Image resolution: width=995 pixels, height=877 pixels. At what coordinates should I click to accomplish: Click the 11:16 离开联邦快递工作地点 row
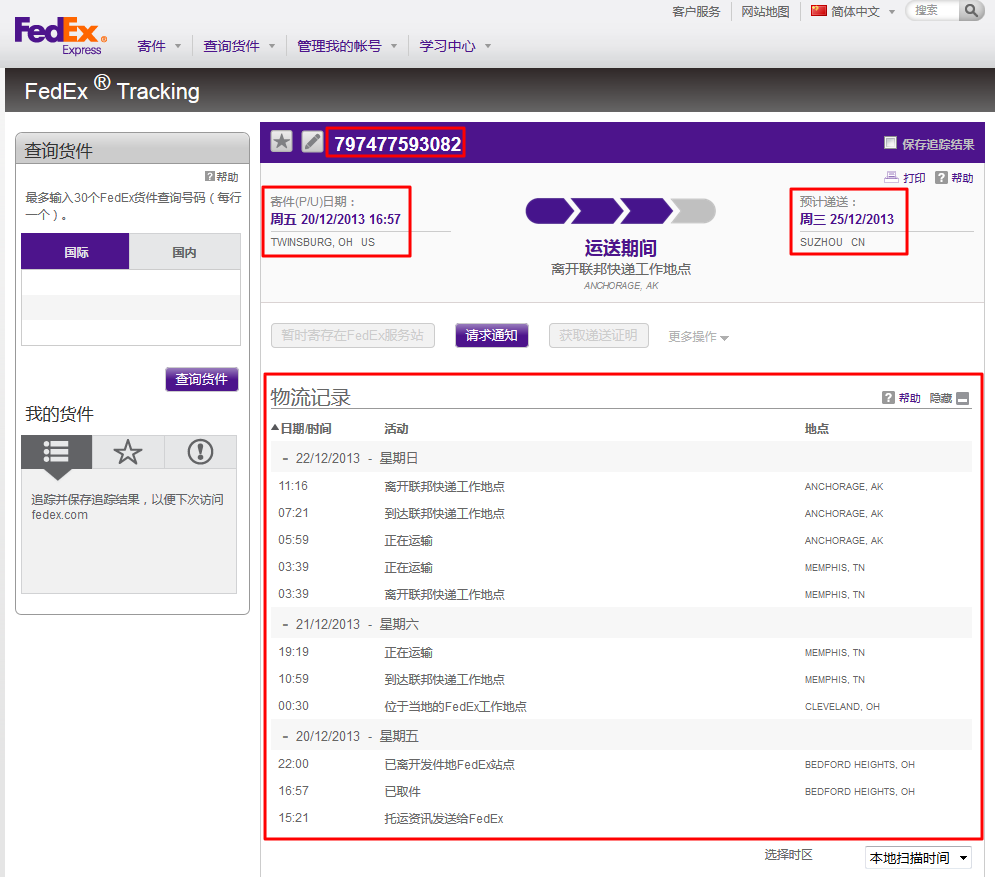pyautogui.click(x=621, y=486)
